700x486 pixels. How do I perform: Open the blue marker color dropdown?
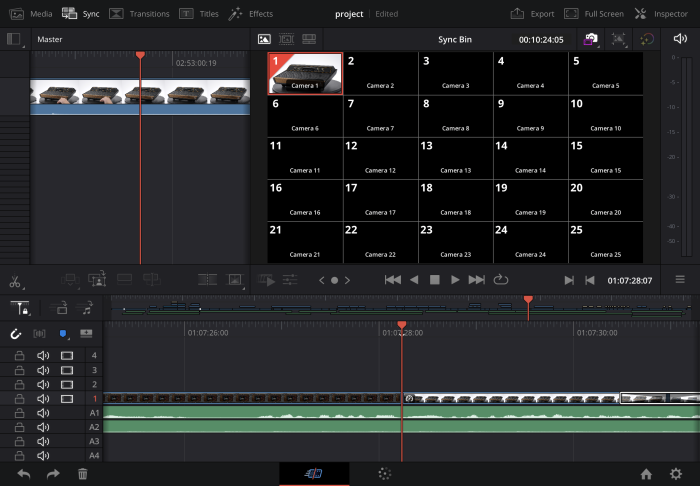63,334
